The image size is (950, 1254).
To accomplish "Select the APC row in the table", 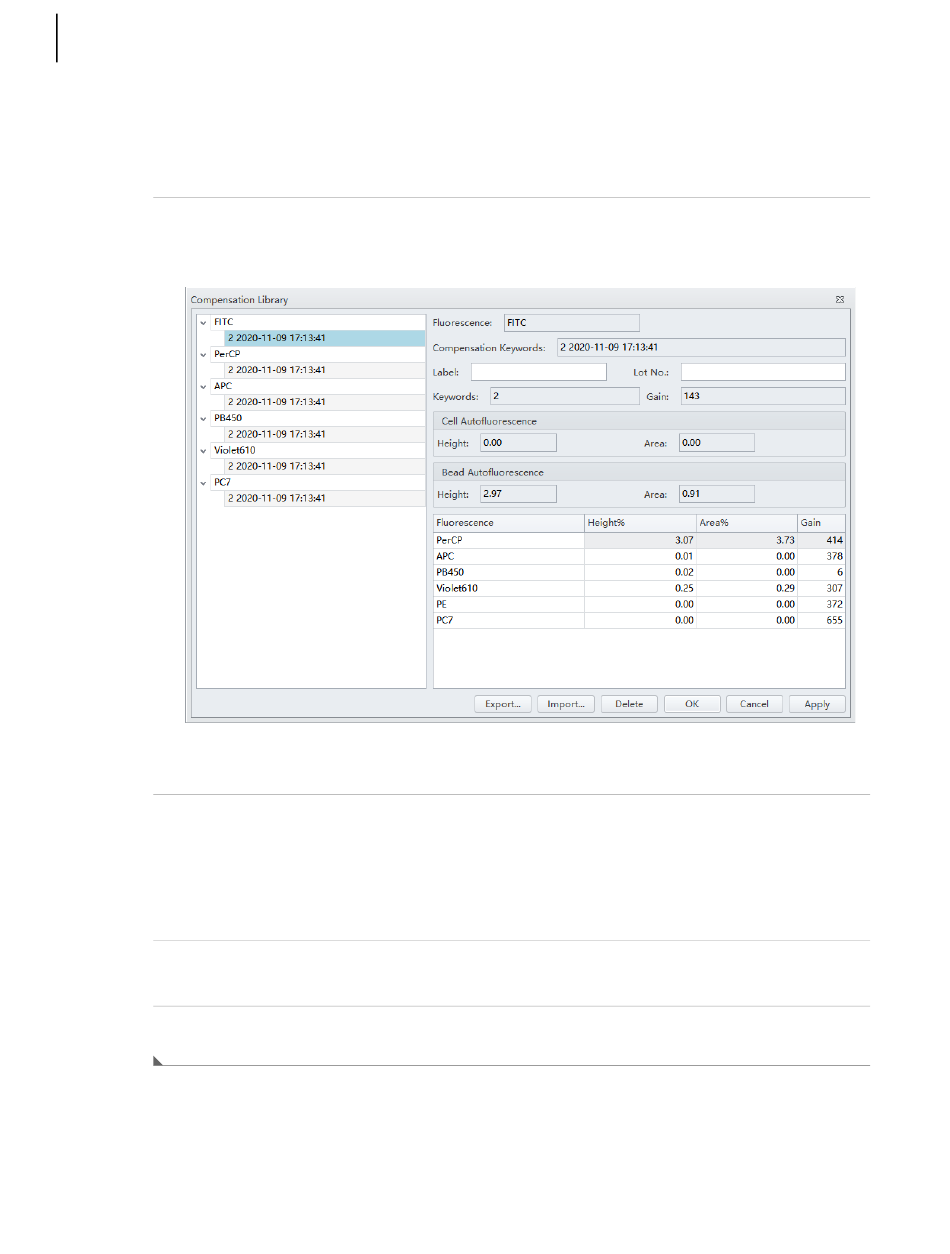I will tap(640, 556).
